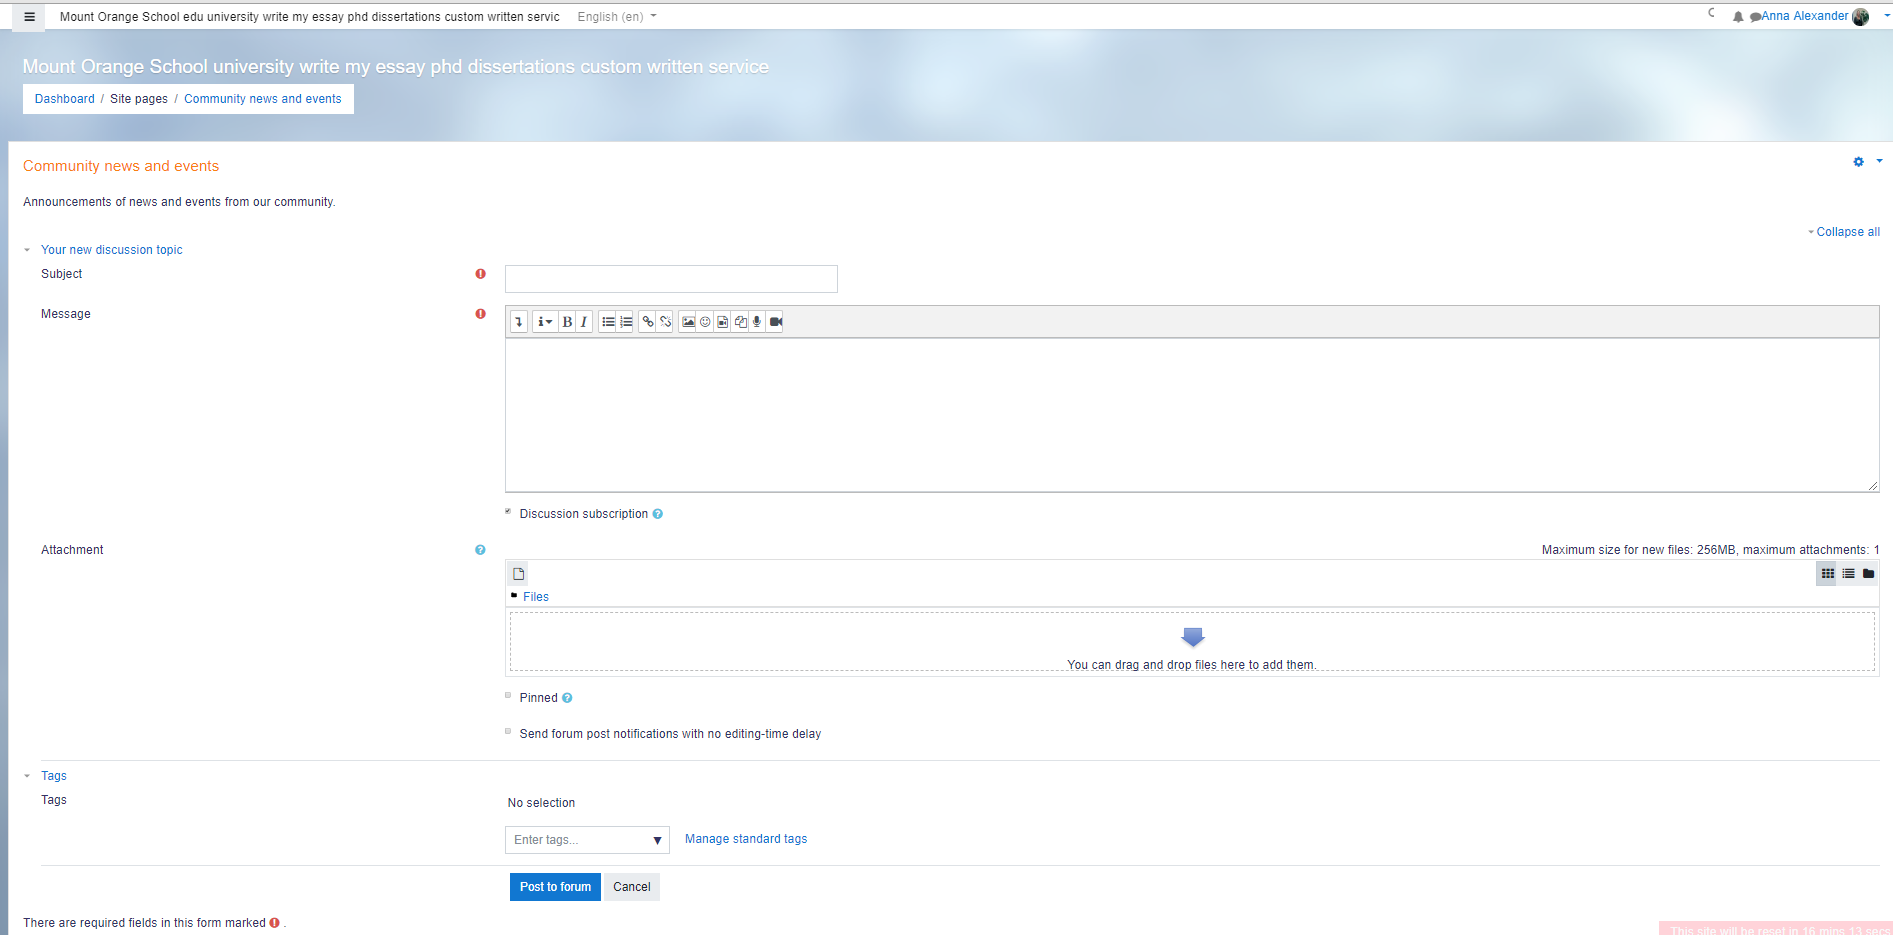Insert an image into the message
The height and width of the screenshot is (935, 1893).
[688, 322]
